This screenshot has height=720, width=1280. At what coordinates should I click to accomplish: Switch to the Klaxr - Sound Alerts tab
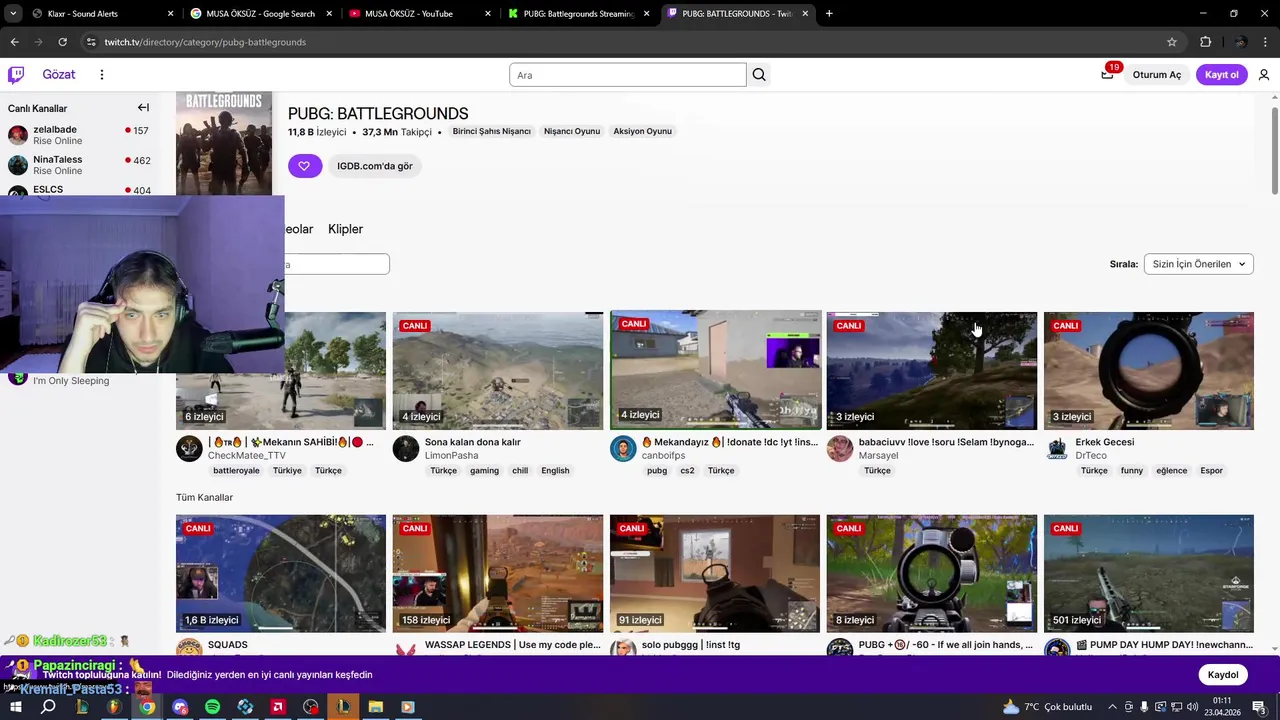point(102,14)
